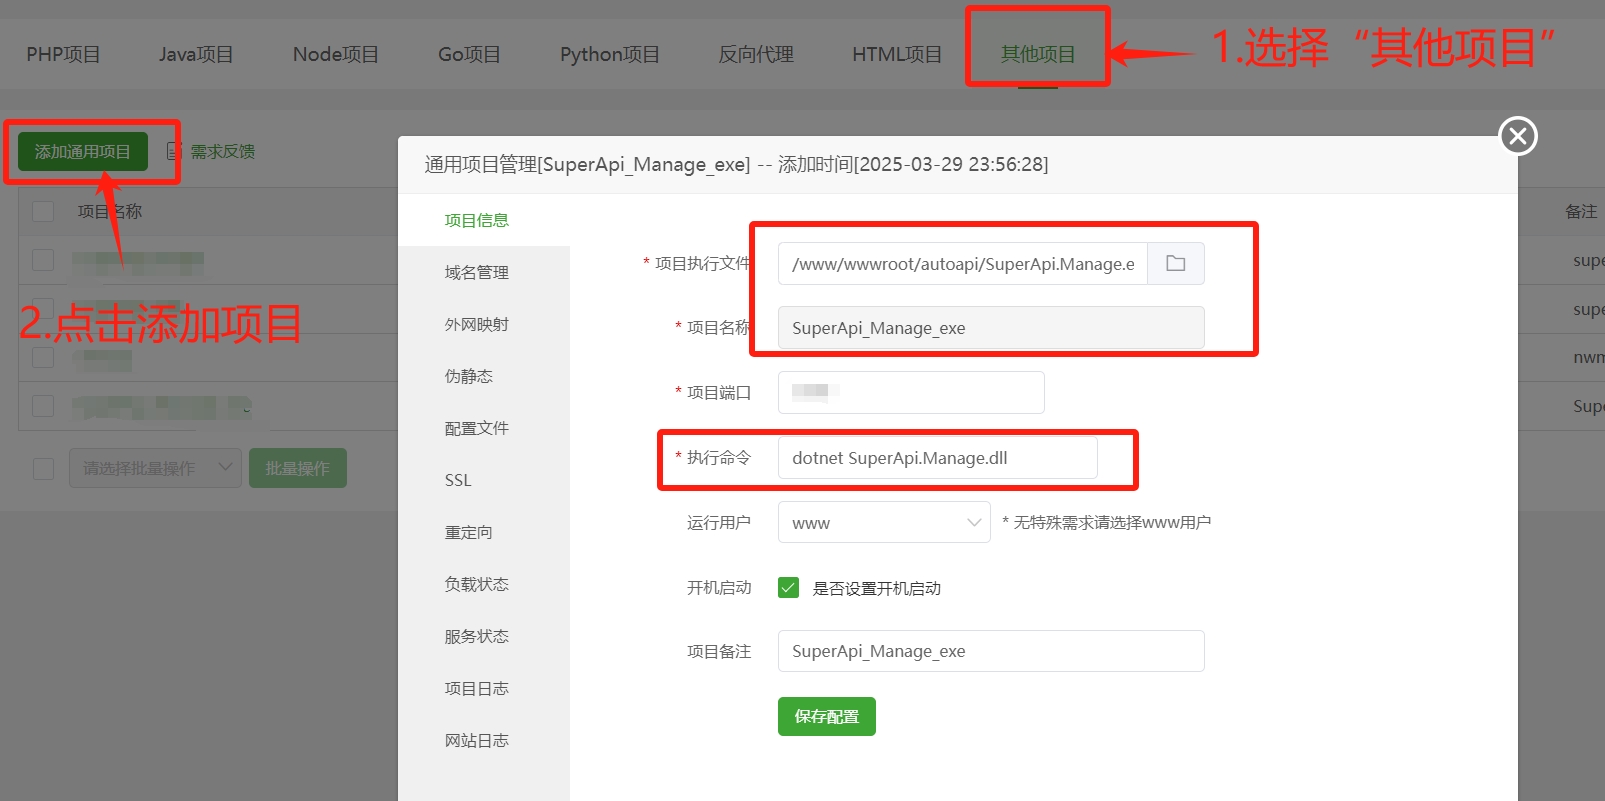The height and width of the screenshot is (801, 1605).
Task: Click the feedback document icon beside 需求反馈
Action: (x=174, y=152)
